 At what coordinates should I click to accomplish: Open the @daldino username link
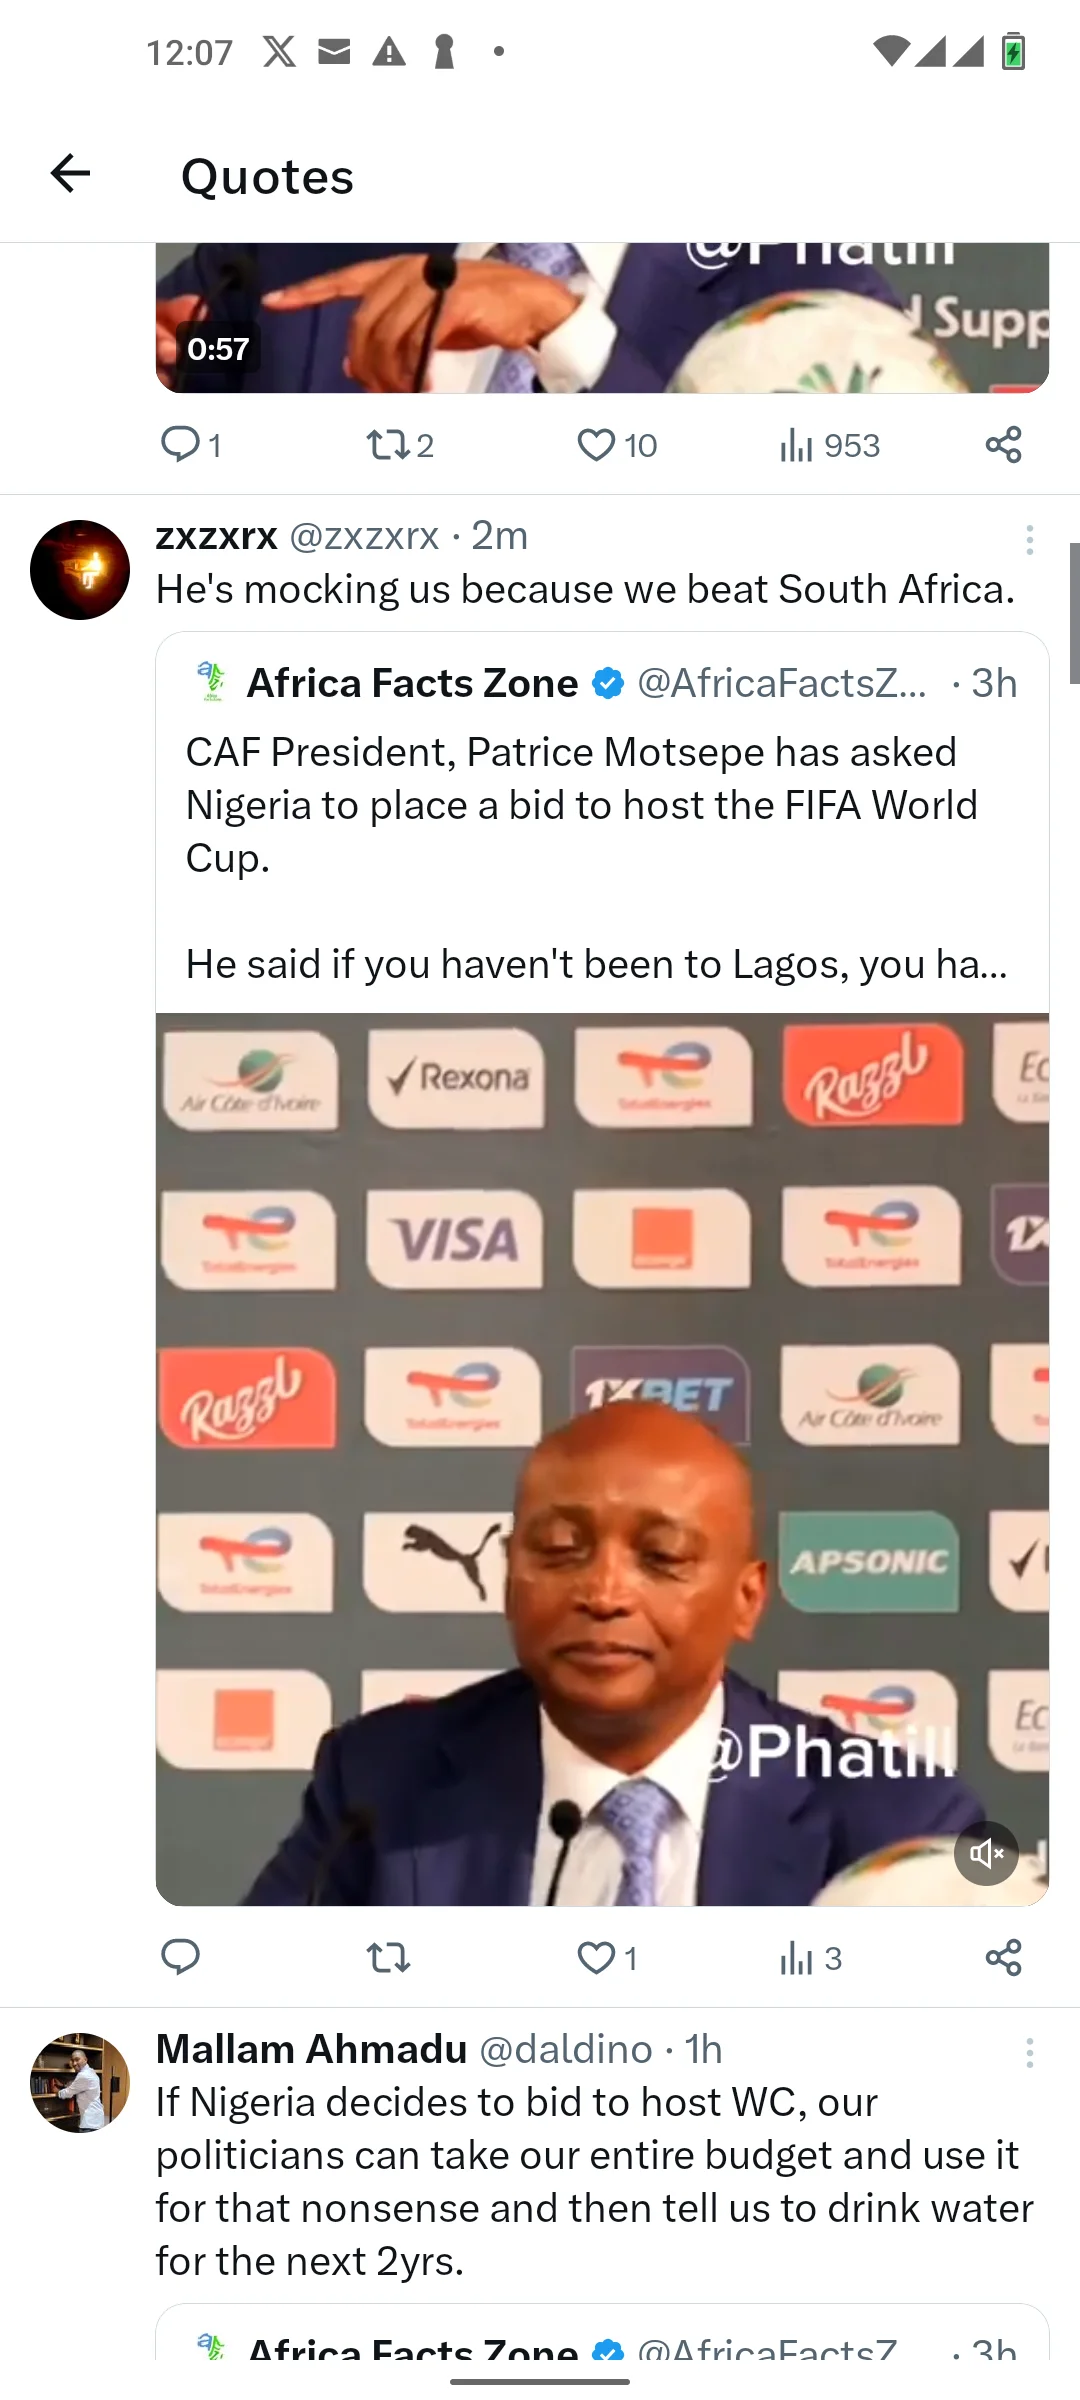pyautogui.click(x=566, y=2050)
